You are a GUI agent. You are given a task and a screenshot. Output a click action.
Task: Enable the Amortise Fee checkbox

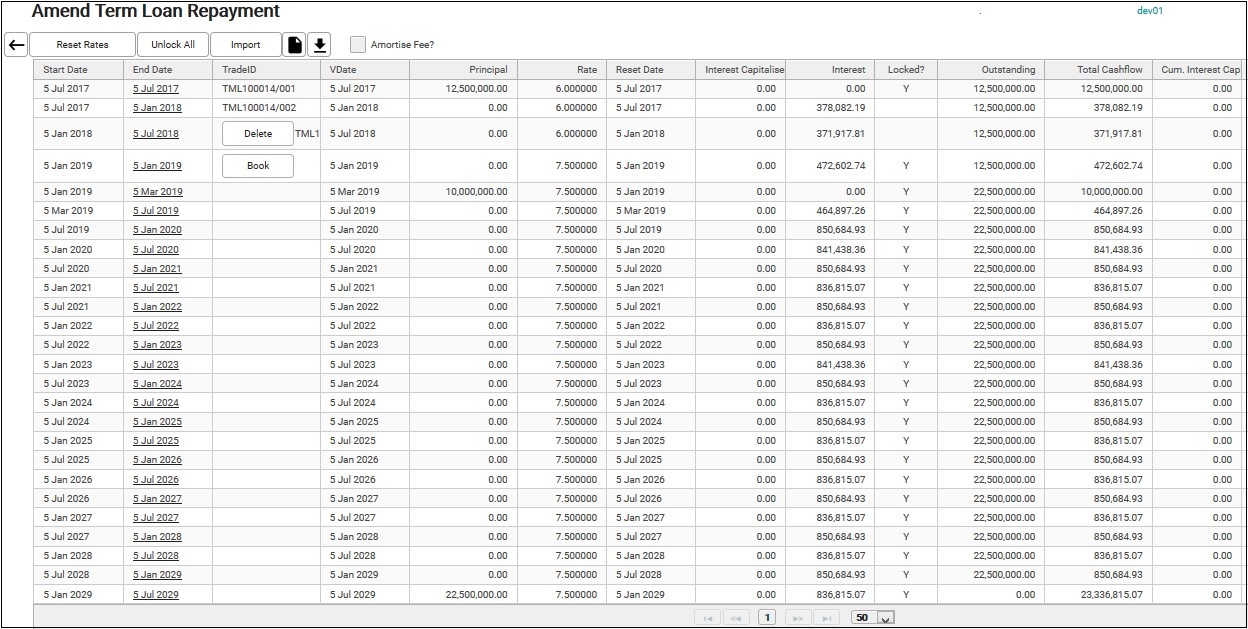358,45
